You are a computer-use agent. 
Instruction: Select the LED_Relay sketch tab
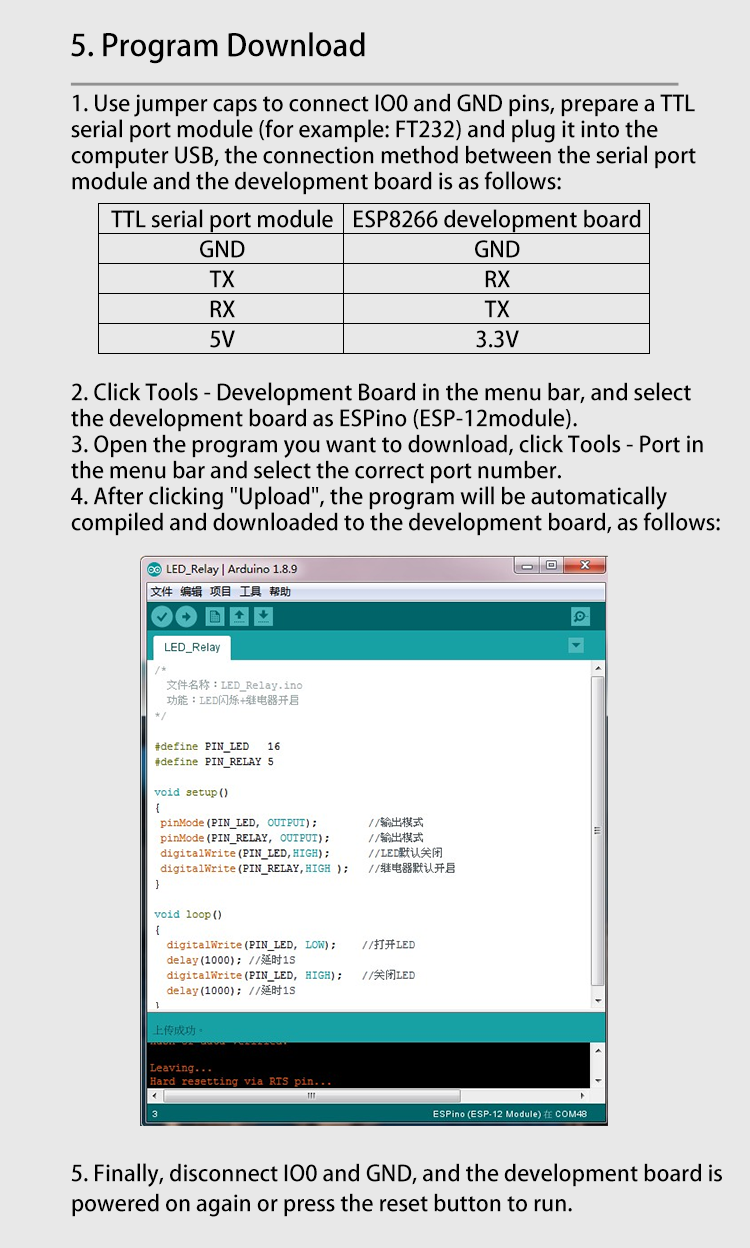click(192, 647)
